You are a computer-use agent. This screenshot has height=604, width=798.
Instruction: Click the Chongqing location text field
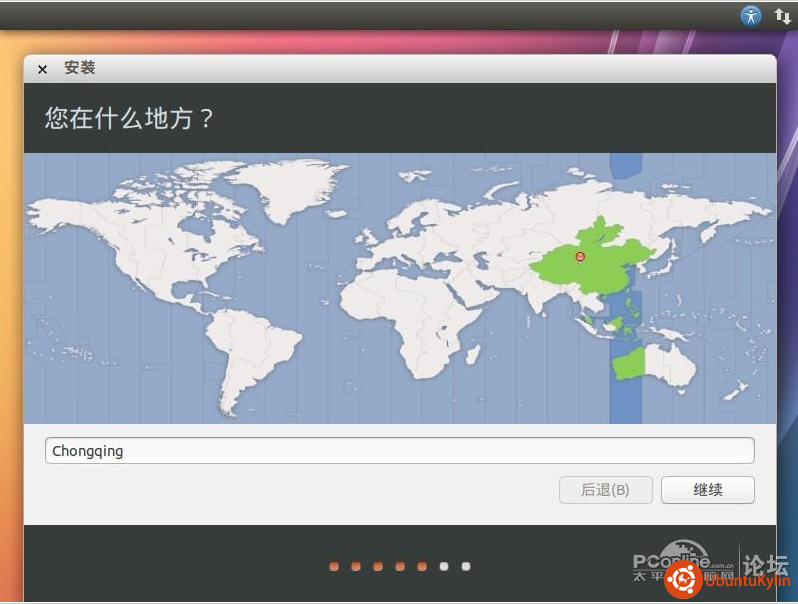coord(399,451)
